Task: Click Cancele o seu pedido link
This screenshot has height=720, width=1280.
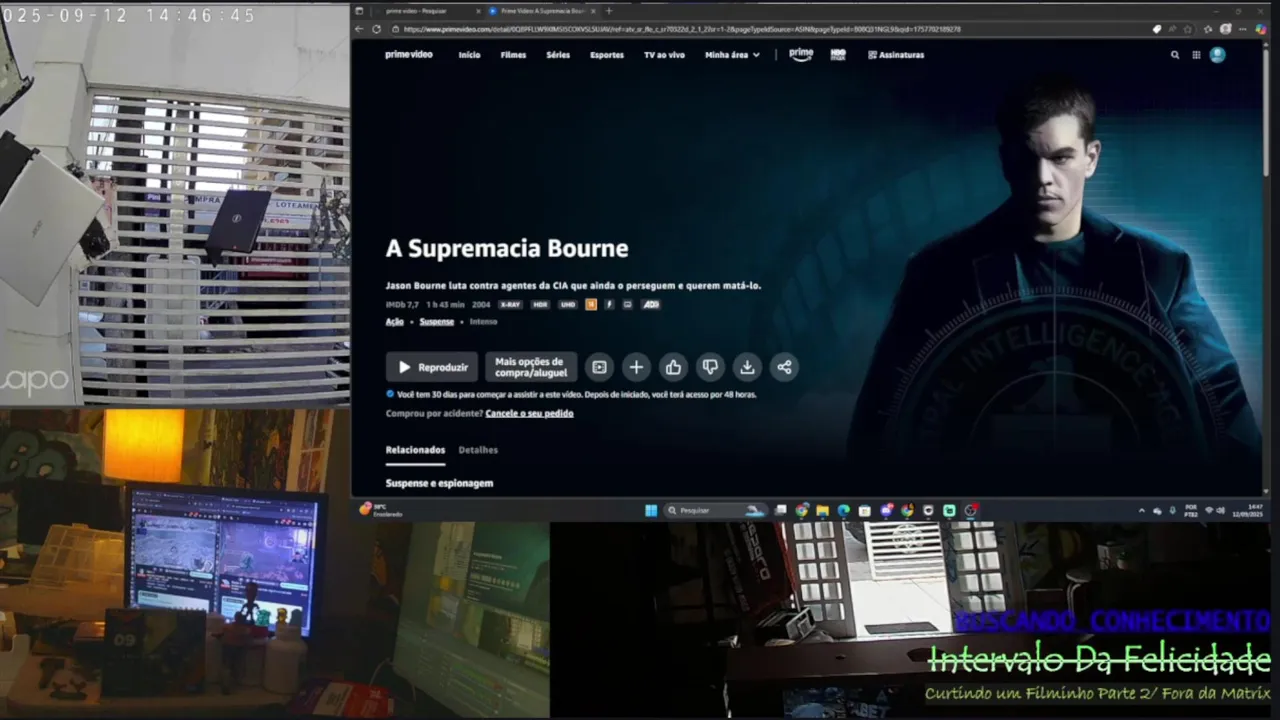Action: [529, 413]
